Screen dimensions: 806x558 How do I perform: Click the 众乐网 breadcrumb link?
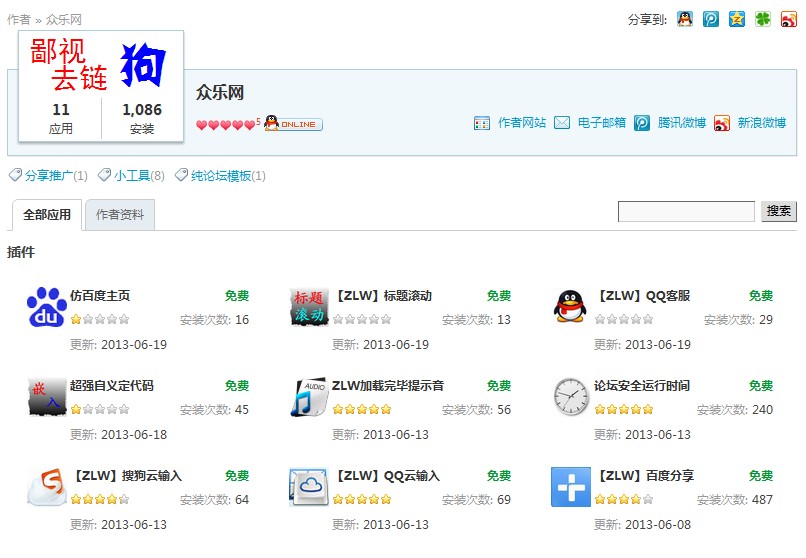[64, 20]
